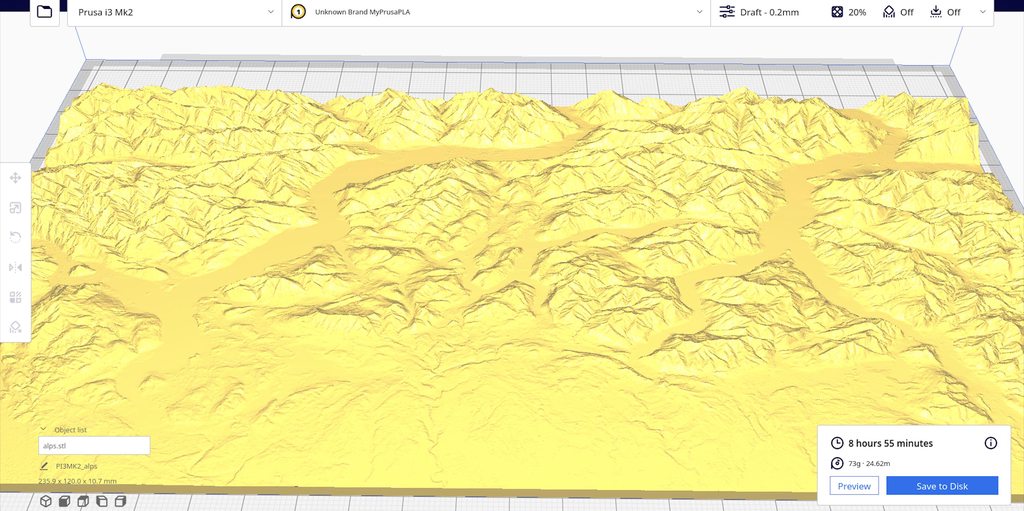This screenshot has width=1024, height=511.
Task: Click the adhesion setting showing Off
Action: coord(944,12)
